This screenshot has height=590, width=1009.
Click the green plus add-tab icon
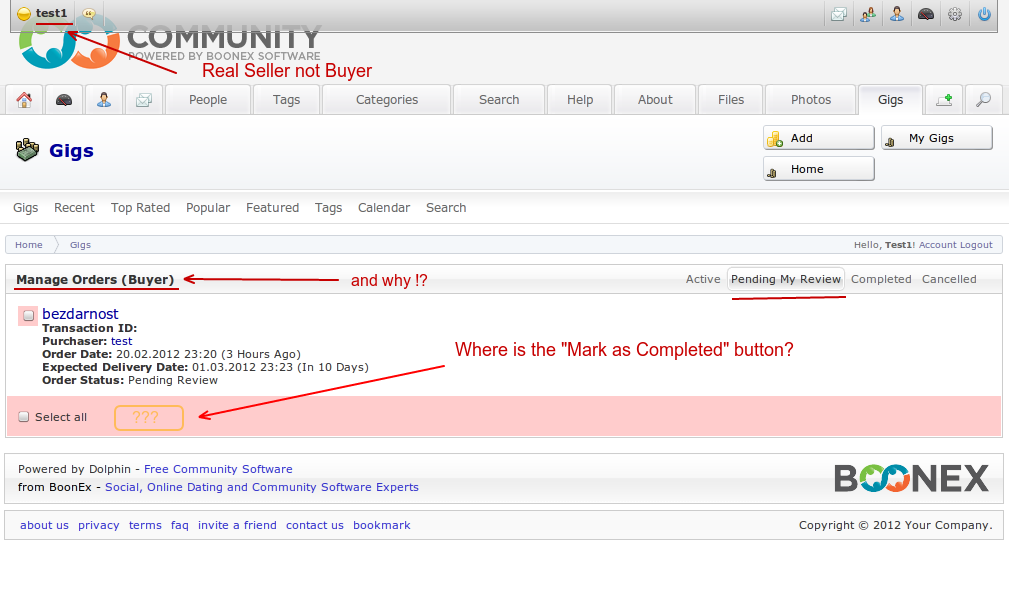(943, 100)
